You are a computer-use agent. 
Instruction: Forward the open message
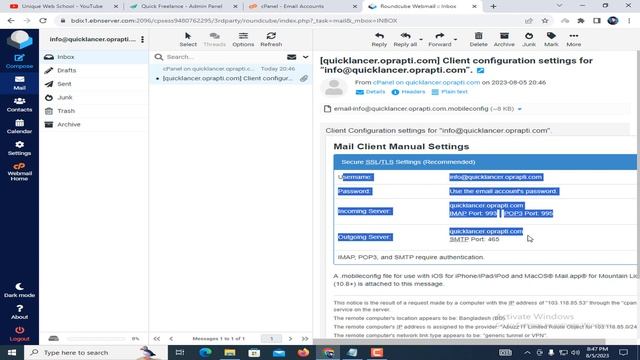pos(440,40)
